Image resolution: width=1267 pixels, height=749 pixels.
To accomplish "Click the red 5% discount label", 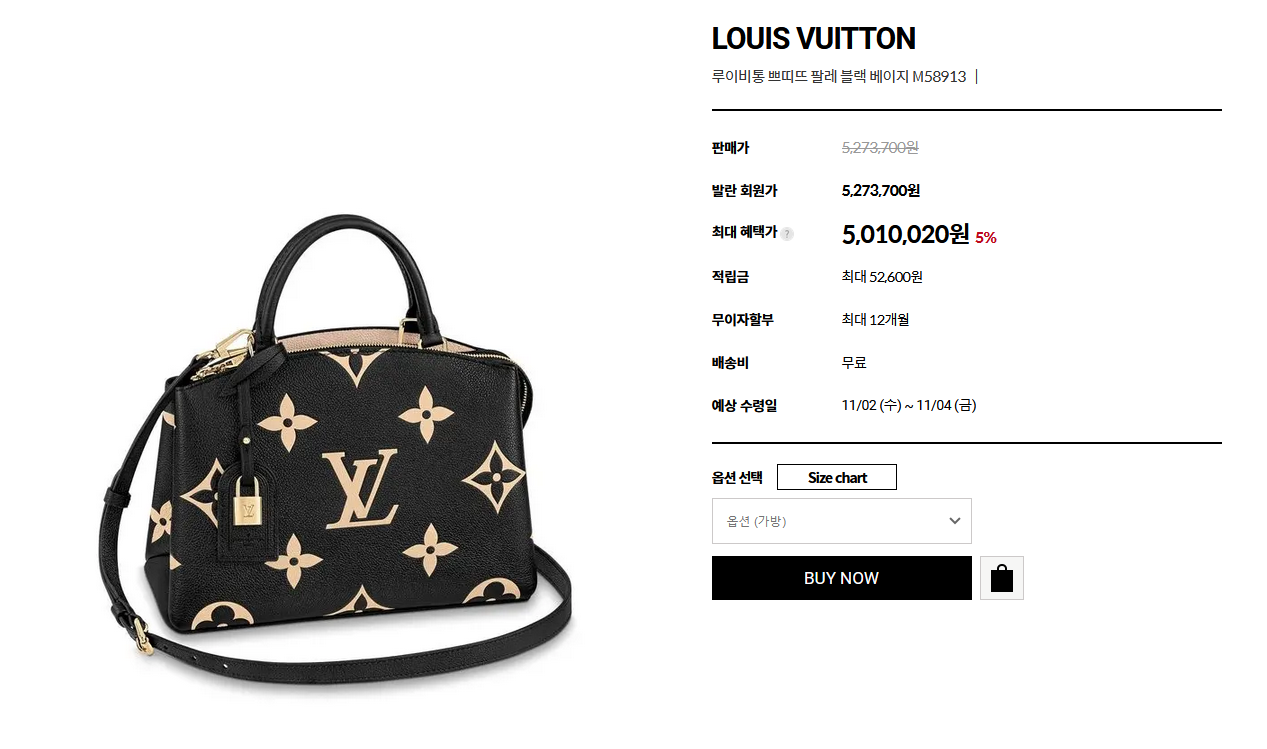I will [986, 237].
